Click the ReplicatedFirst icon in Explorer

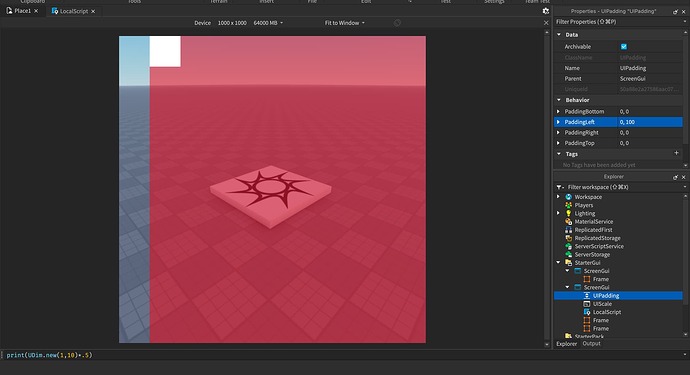click(x=569, y=230)
